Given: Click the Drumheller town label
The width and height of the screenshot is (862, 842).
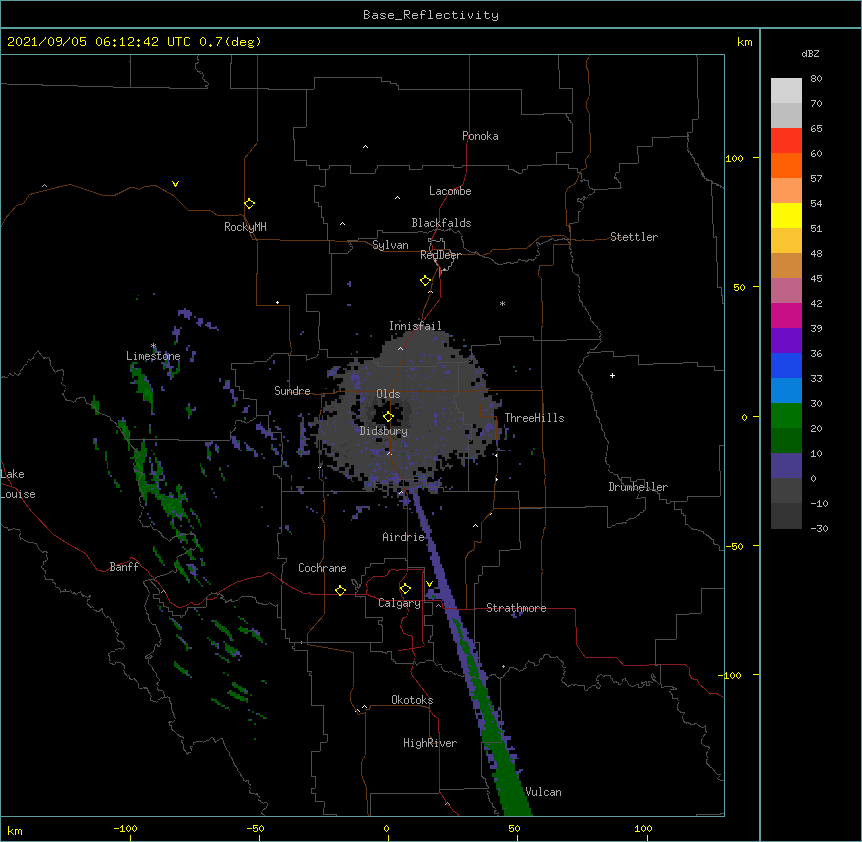Looking at the screenshot, I should pos(638,487).
